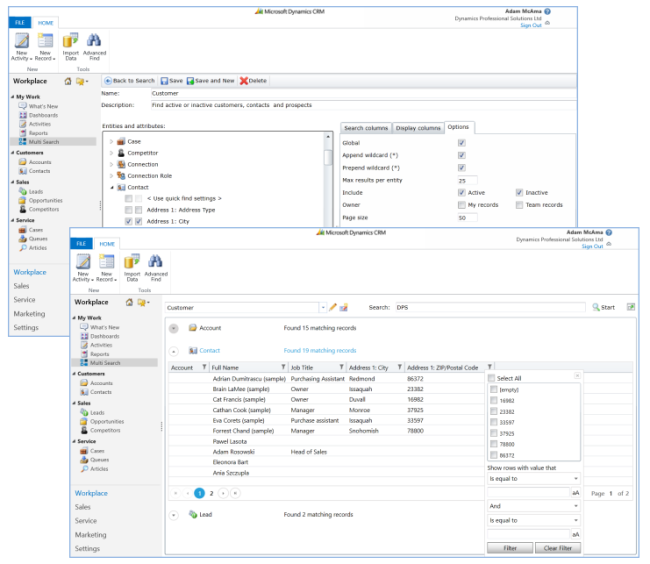Check the 16982 filter value
This screenshot has width=650, height=564.
point(494,400)
